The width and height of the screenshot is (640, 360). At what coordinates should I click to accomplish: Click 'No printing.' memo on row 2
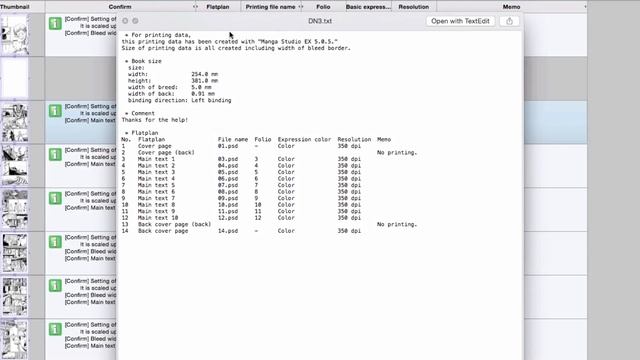[x=397, y=153]
